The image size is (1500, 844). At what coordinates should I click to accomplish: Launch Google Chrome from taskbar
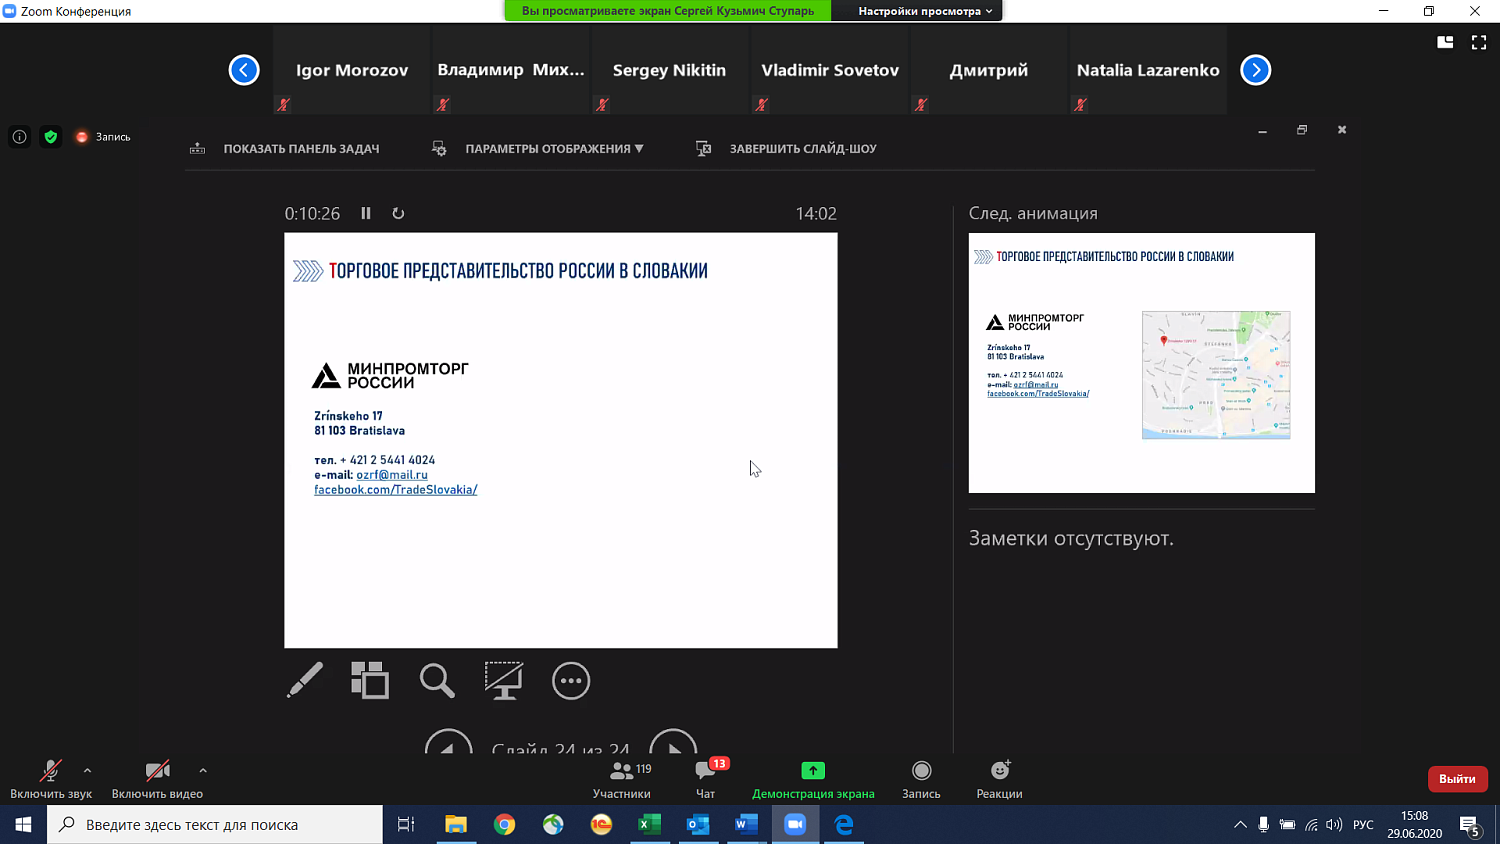pos(505,825)
